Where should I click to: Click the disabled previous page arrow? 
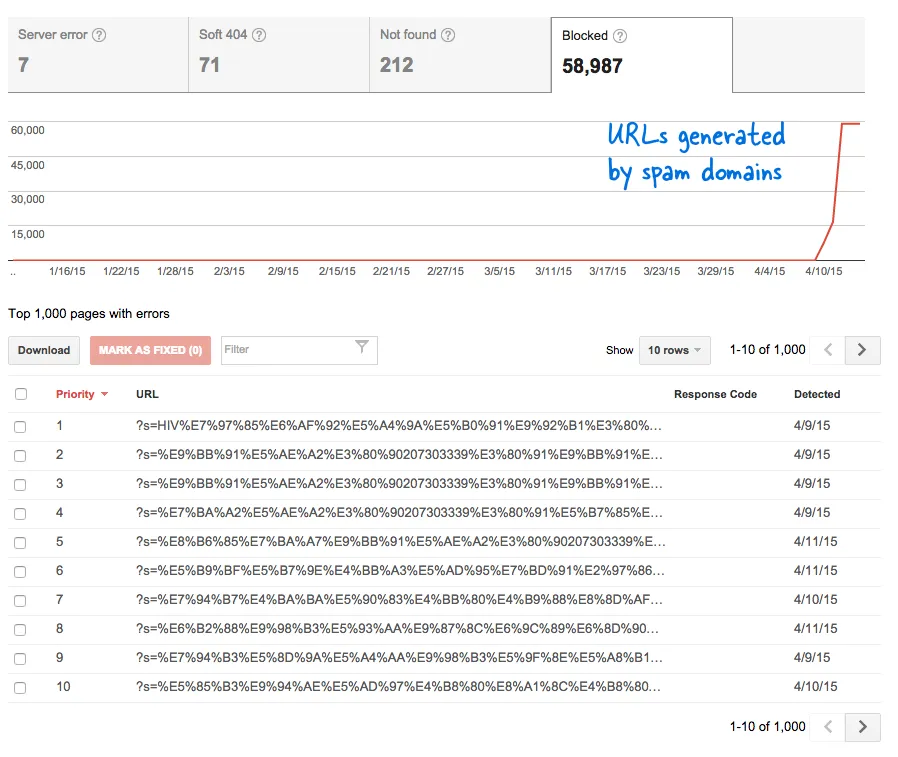tap(828, 350)
